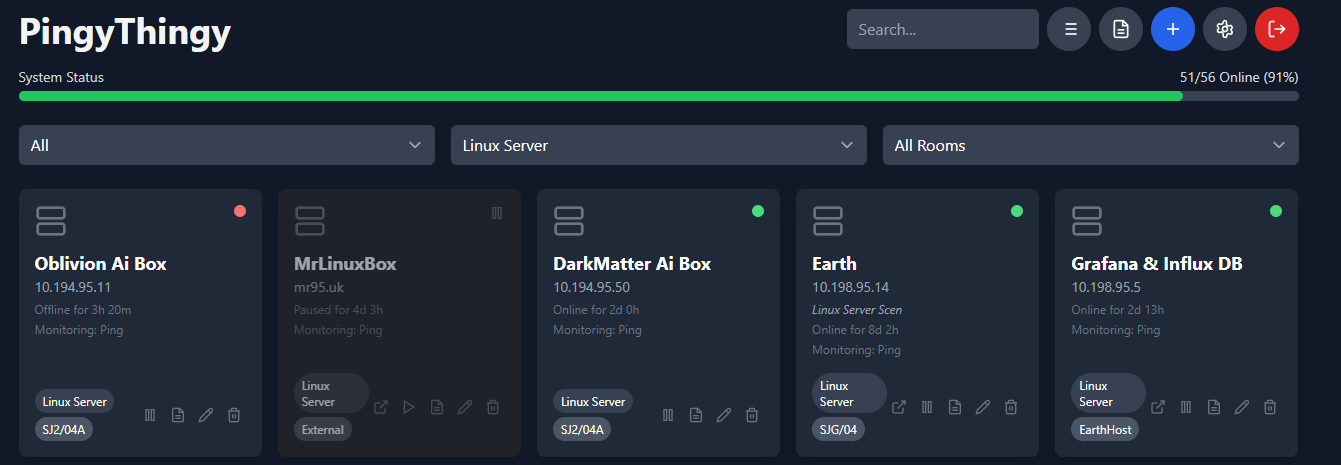Open the All Rooms dropdown
The image size is (1341, 465).
[x=1090, y=145]
